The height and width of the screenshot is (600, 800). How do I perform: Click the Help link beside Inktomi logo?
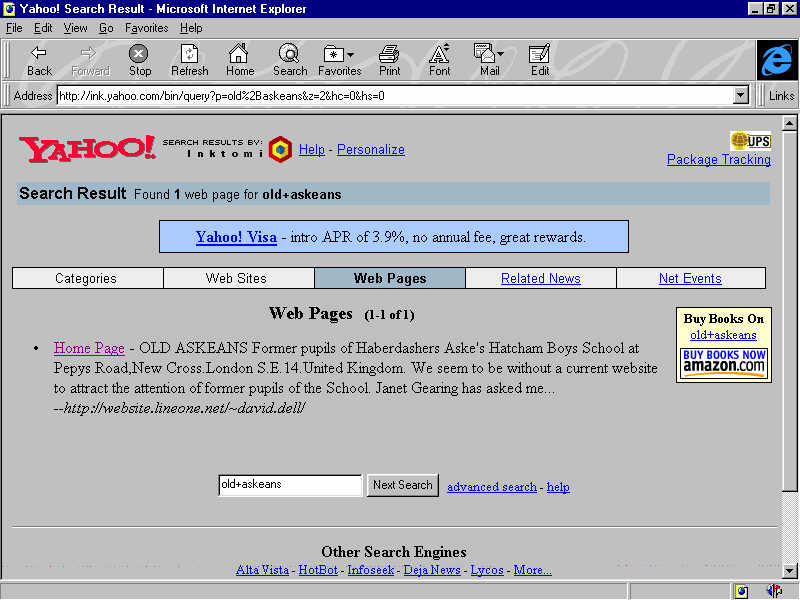point(312,149)
